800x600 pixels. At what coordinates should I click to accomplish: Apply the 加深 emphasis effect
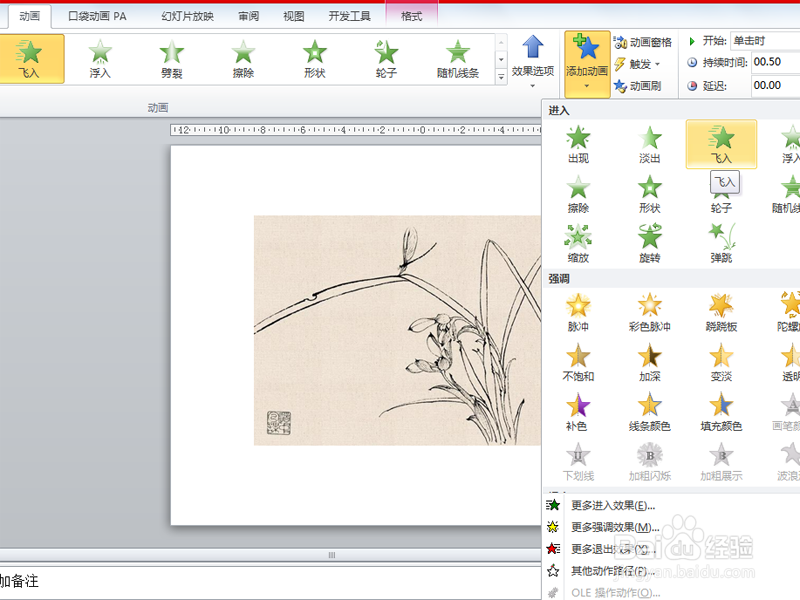[649, 362]
